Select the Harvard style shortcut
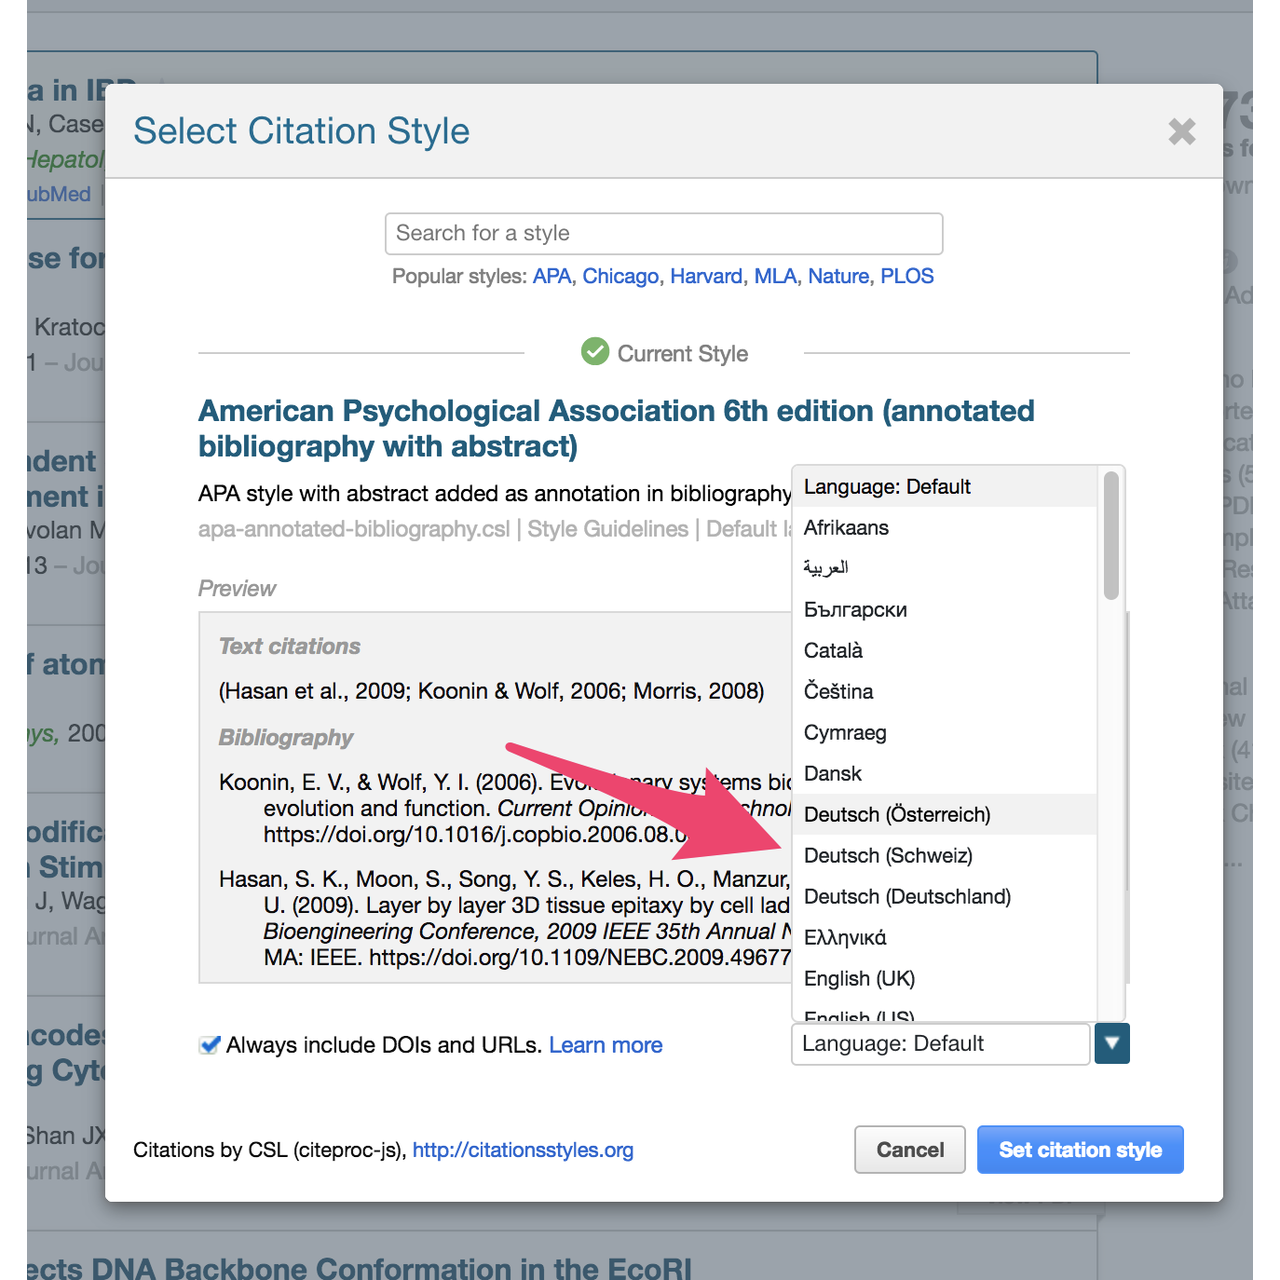 pyautogui.click(x=706, y=276)
